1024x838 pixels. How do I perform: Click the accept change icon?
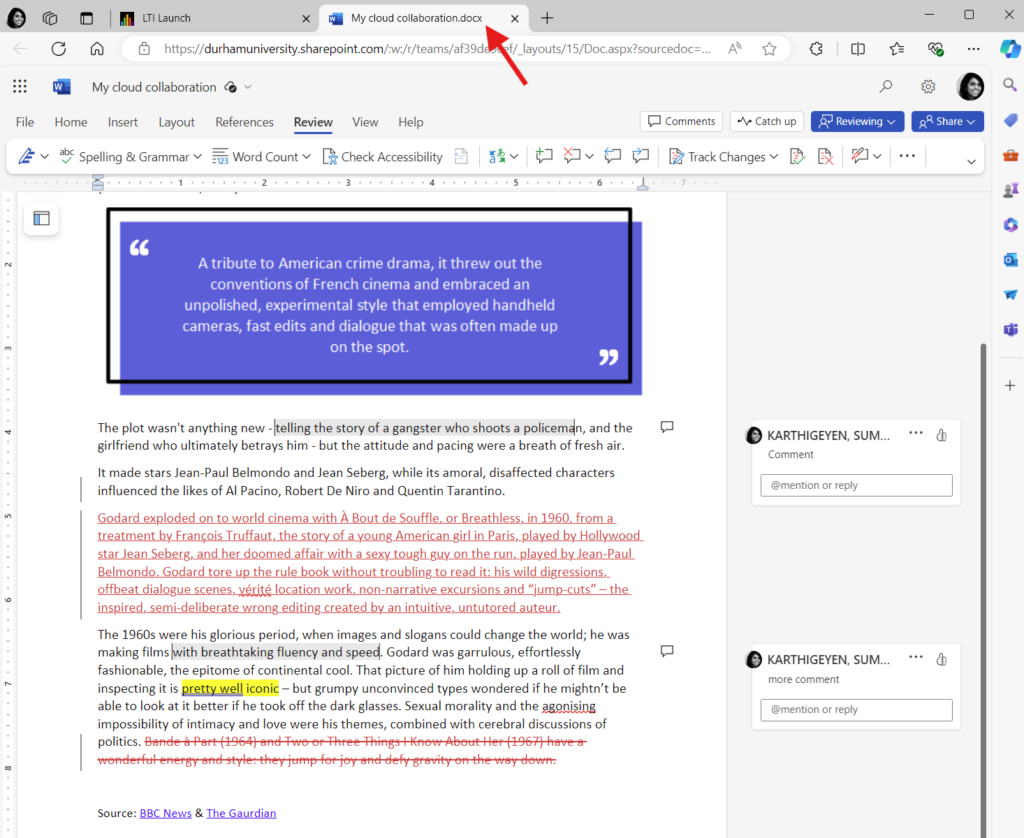797,156
